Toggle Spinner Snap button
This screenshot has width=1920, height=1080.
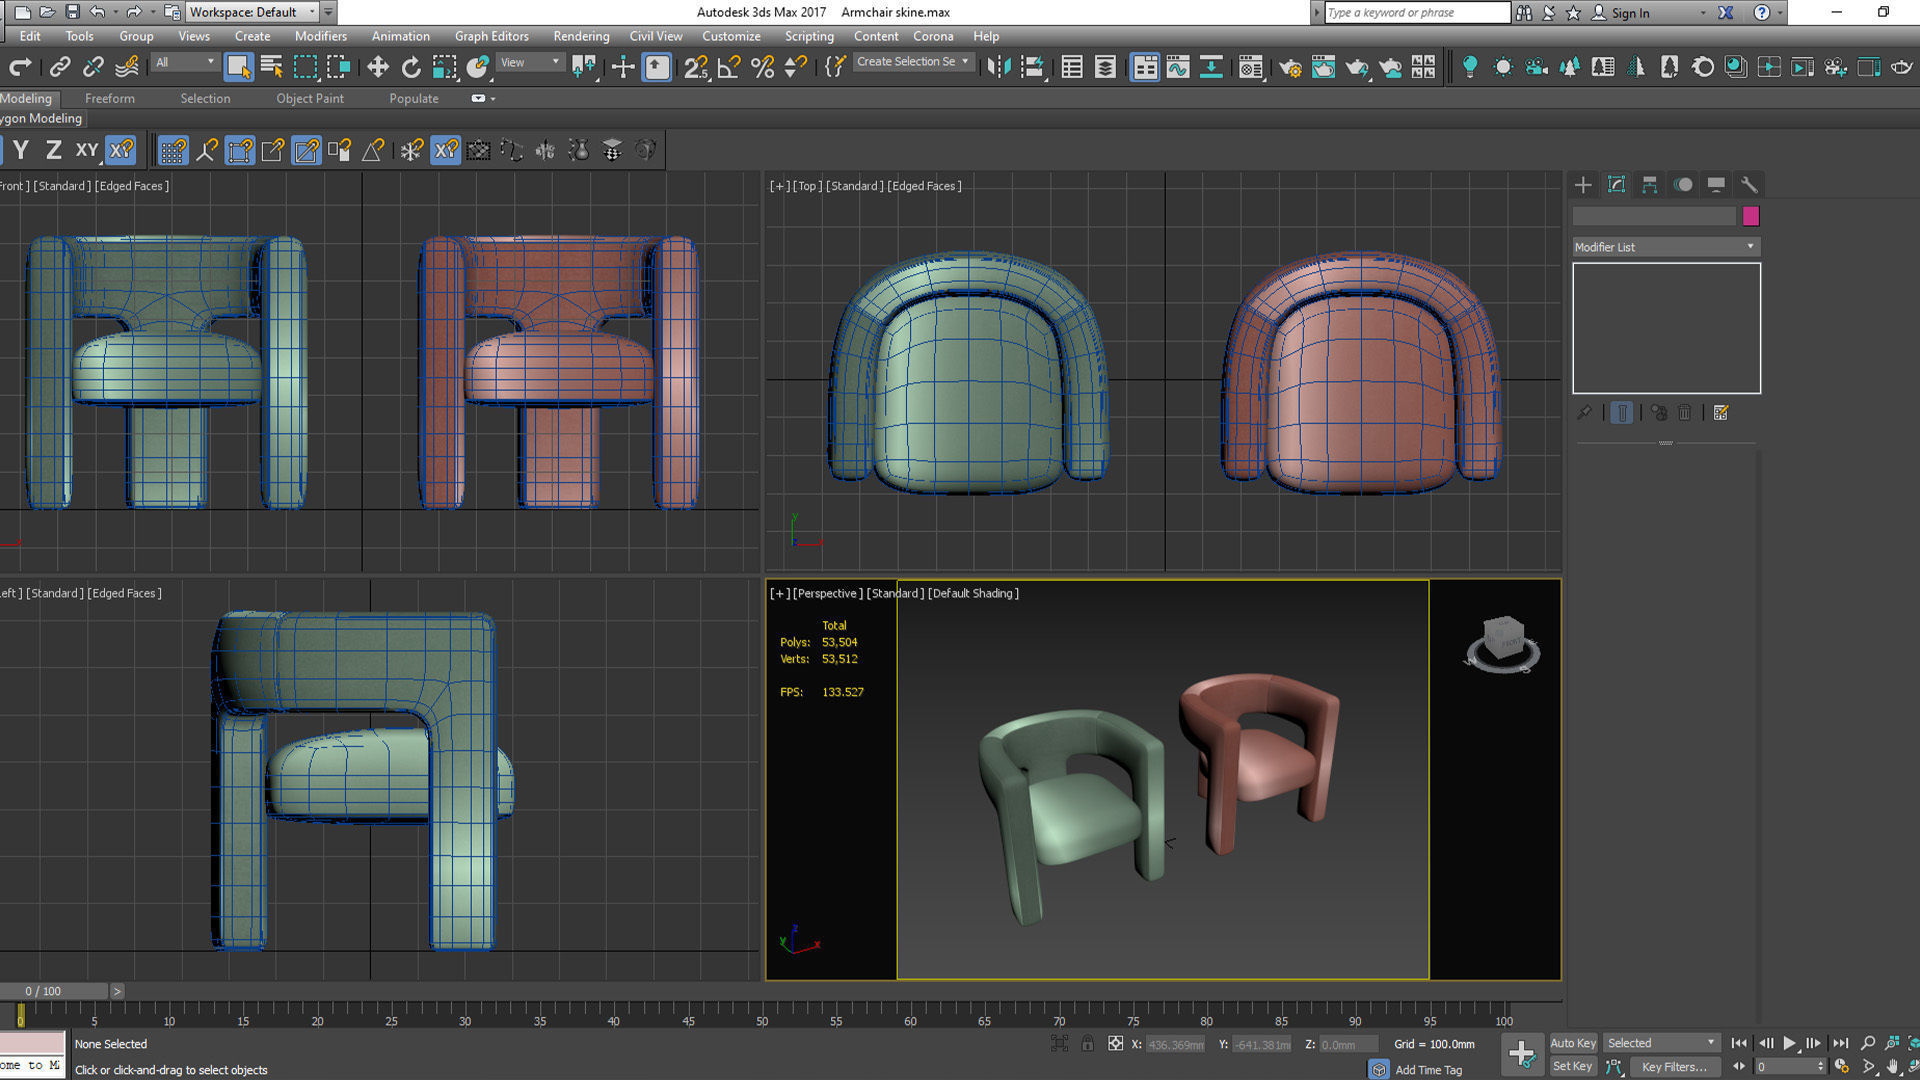point(796,67)
